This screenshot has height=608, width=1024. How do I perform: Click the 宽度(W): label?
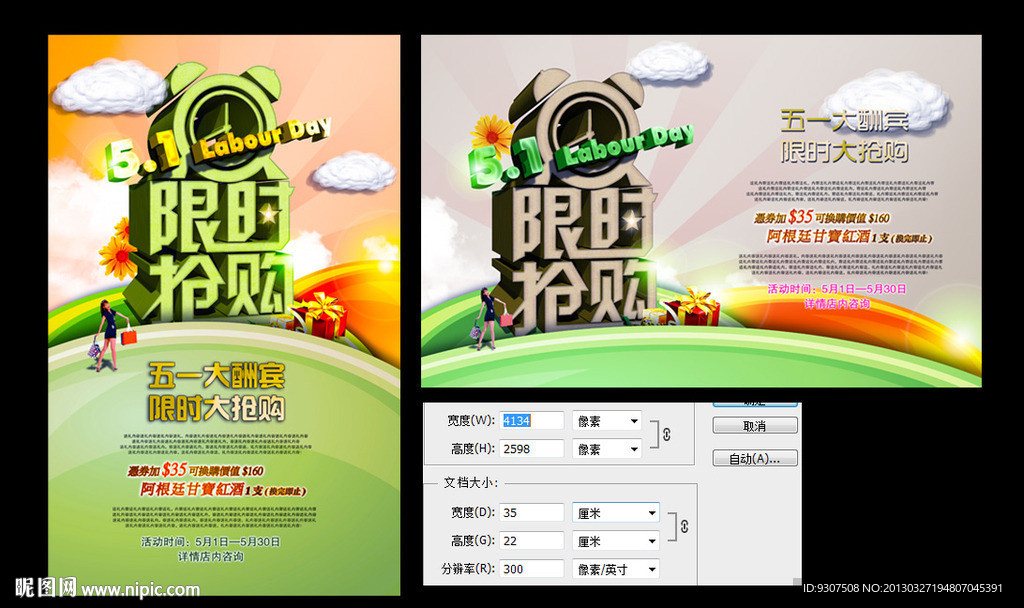click(471, 421)
